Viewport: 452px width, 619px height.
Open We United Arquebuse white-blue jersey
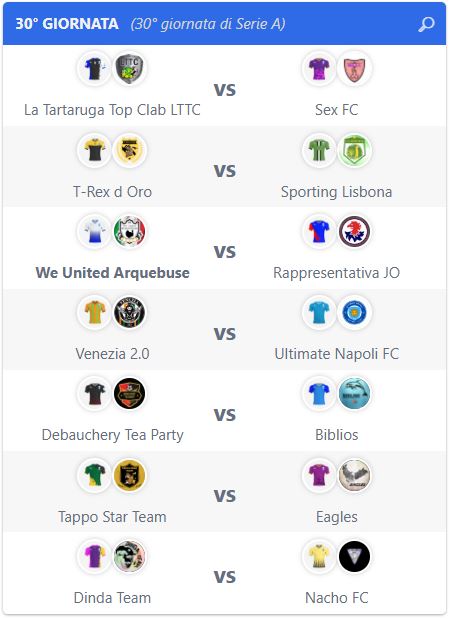(94, 231)
